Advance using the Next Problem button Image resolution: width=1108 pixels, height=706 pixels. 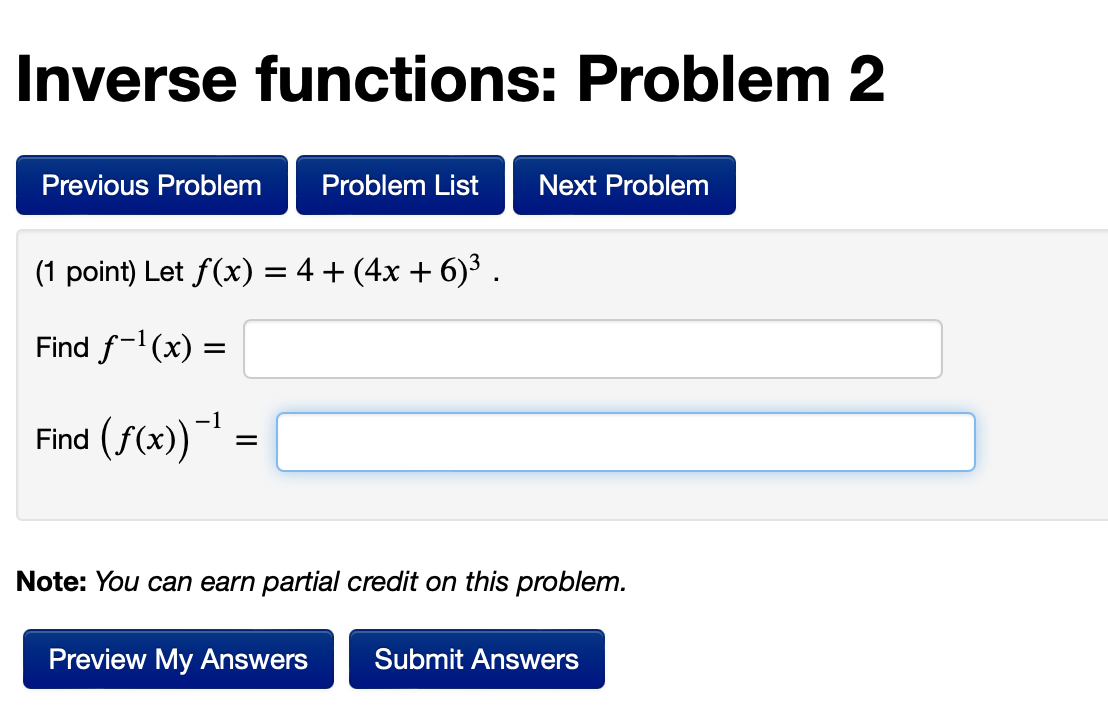tap(624, 185)
